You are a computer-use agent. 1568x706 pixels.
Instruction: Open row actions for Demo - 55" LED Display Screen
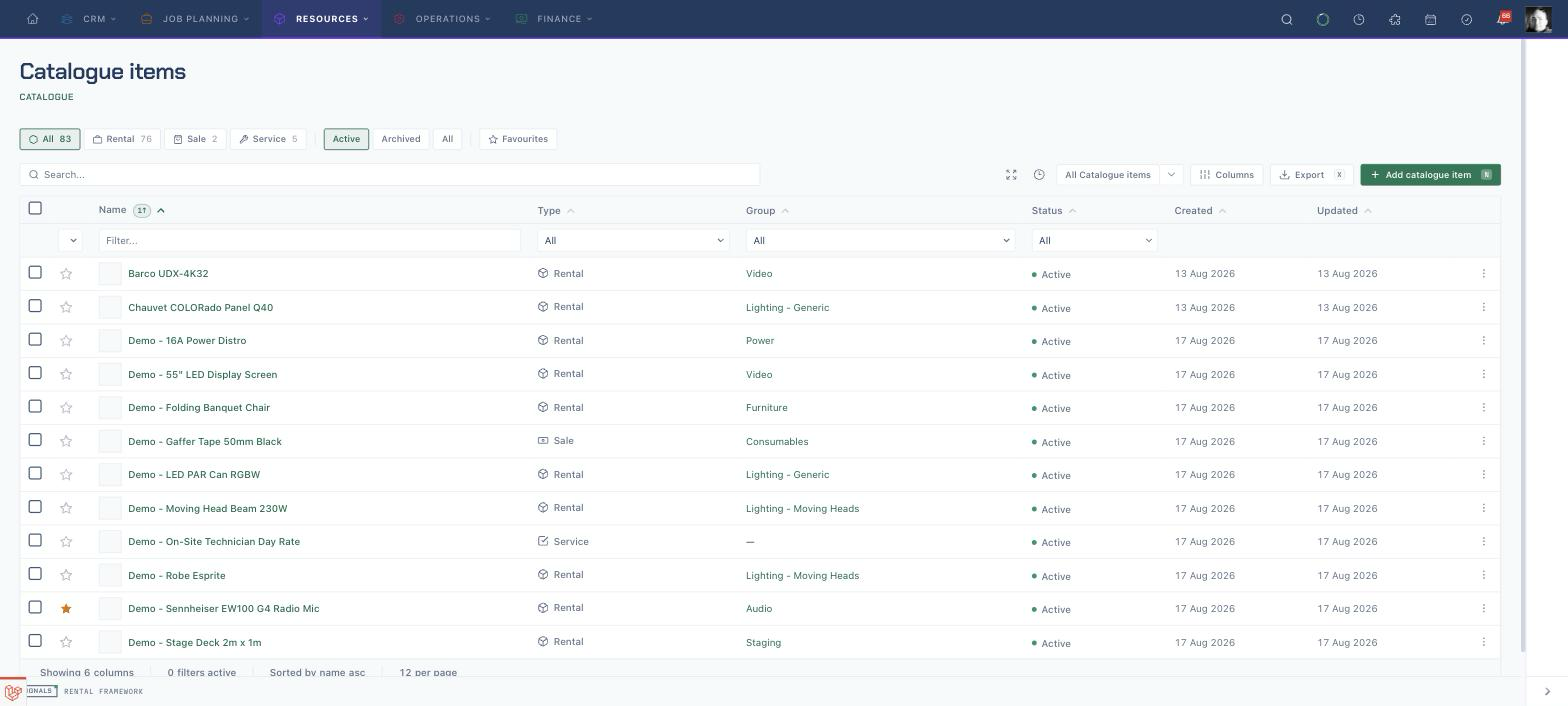[1483, 374]
